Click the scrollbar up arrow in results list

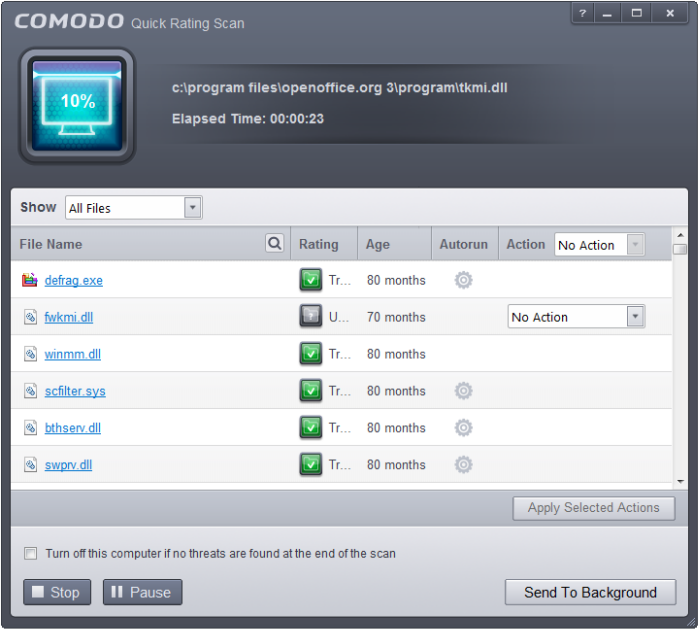(680, 234)
